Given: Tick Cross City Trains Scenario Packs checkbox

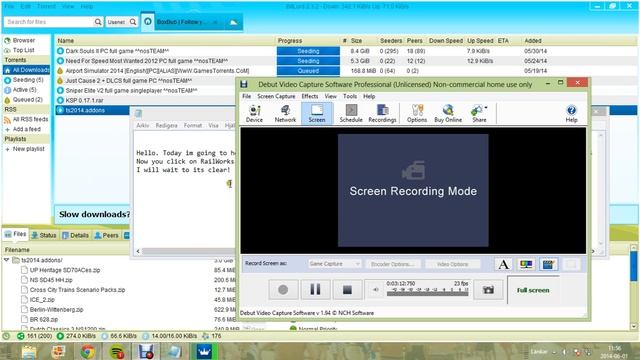Looking at the screenshot, I should [24, 290].
